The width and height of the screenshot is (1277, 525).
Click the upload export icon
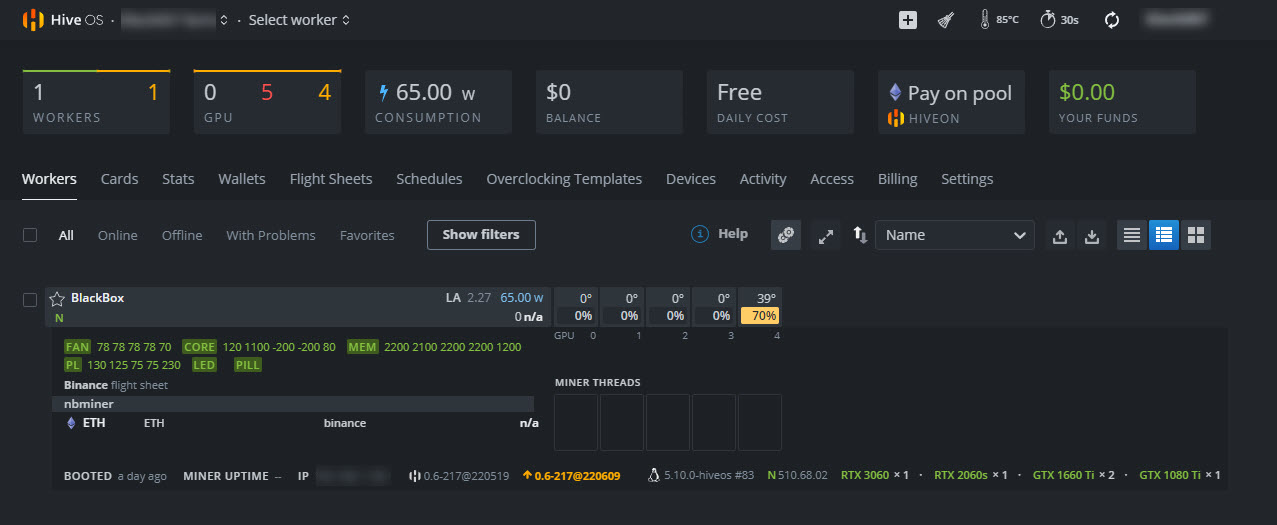click(x=1060, y=236)
